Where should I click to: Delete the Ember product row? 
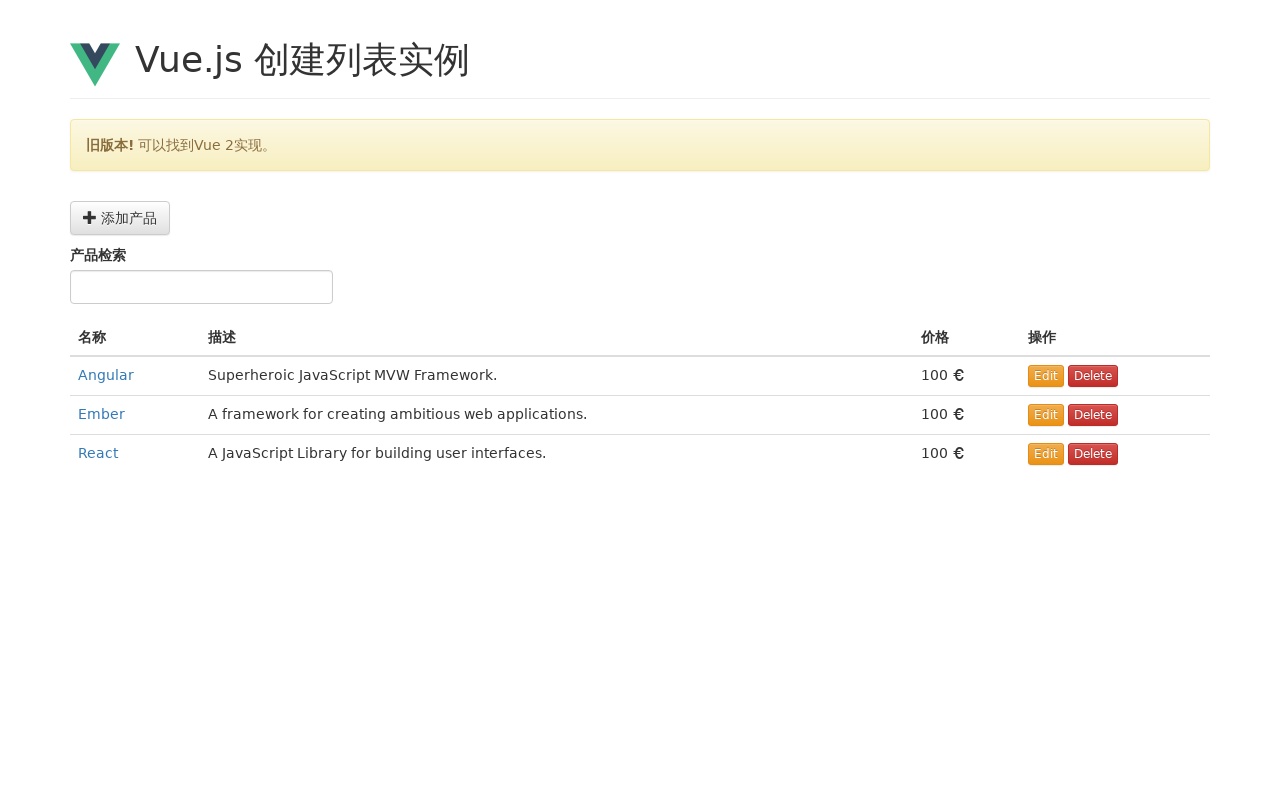[1093, 415]
